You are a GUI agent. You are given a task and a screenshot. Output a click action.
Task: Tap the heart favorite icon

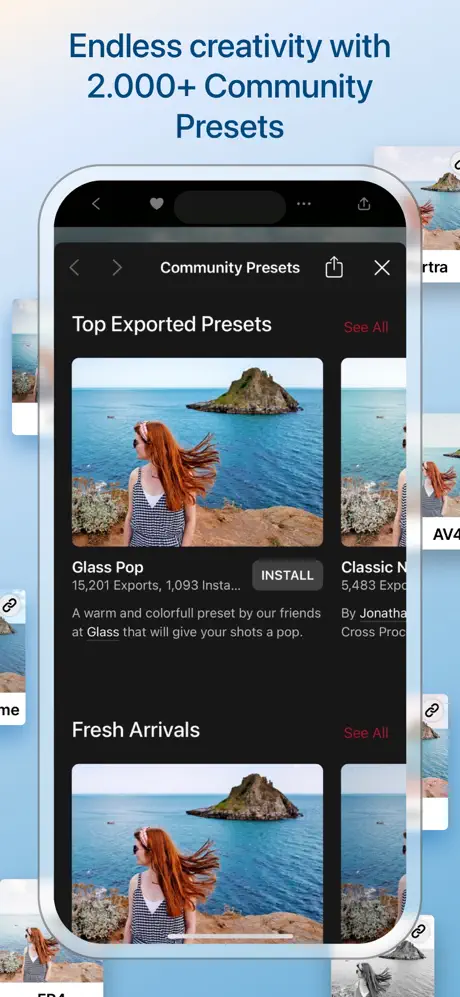pos(157,204)
